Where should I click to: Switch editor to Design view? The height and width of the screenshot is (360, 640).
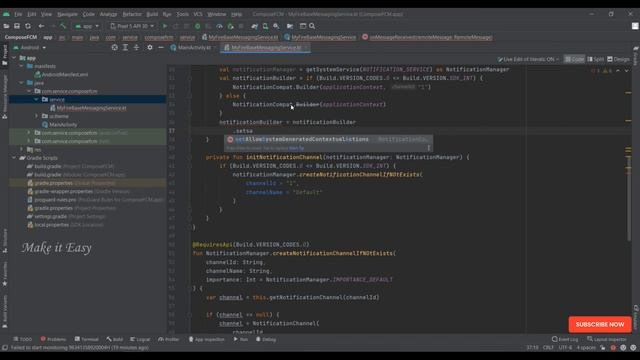tap(618, 59)
